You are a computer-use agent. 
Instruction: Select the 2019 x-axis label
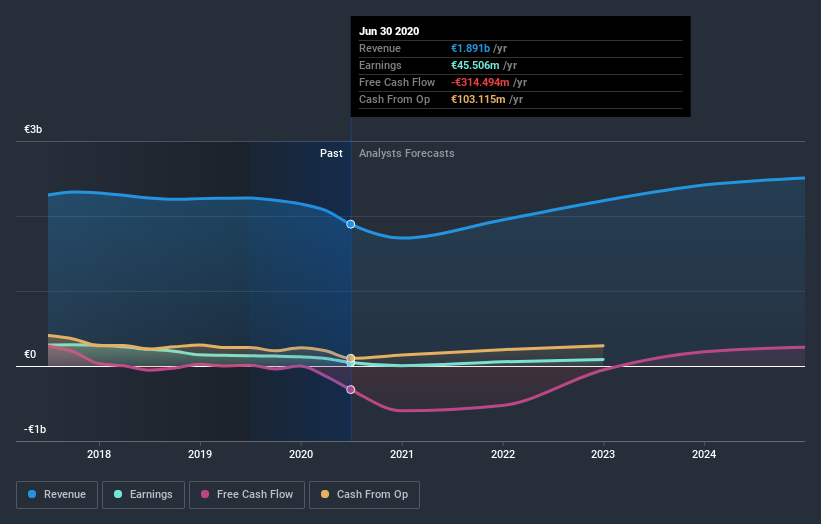pos(200,454)
